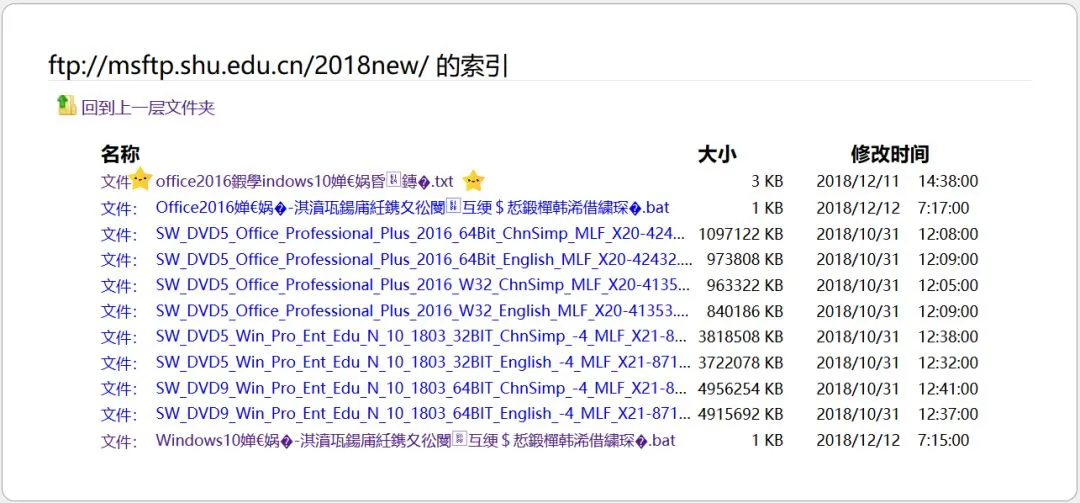Select the 4956254 KB size value
1080x503 pixels.
coord(740,389)
